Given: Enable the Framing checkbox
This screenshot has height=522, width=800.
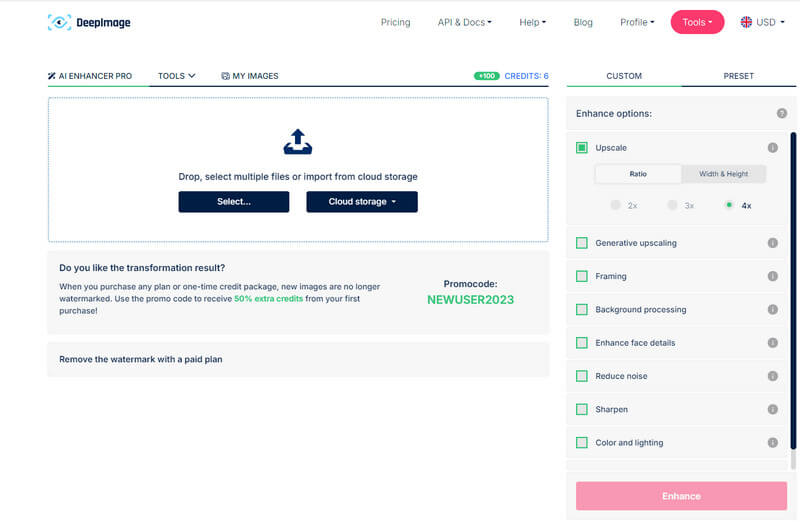Looking at the screenshot, I should pyautogui.click(x=582, y=276).
